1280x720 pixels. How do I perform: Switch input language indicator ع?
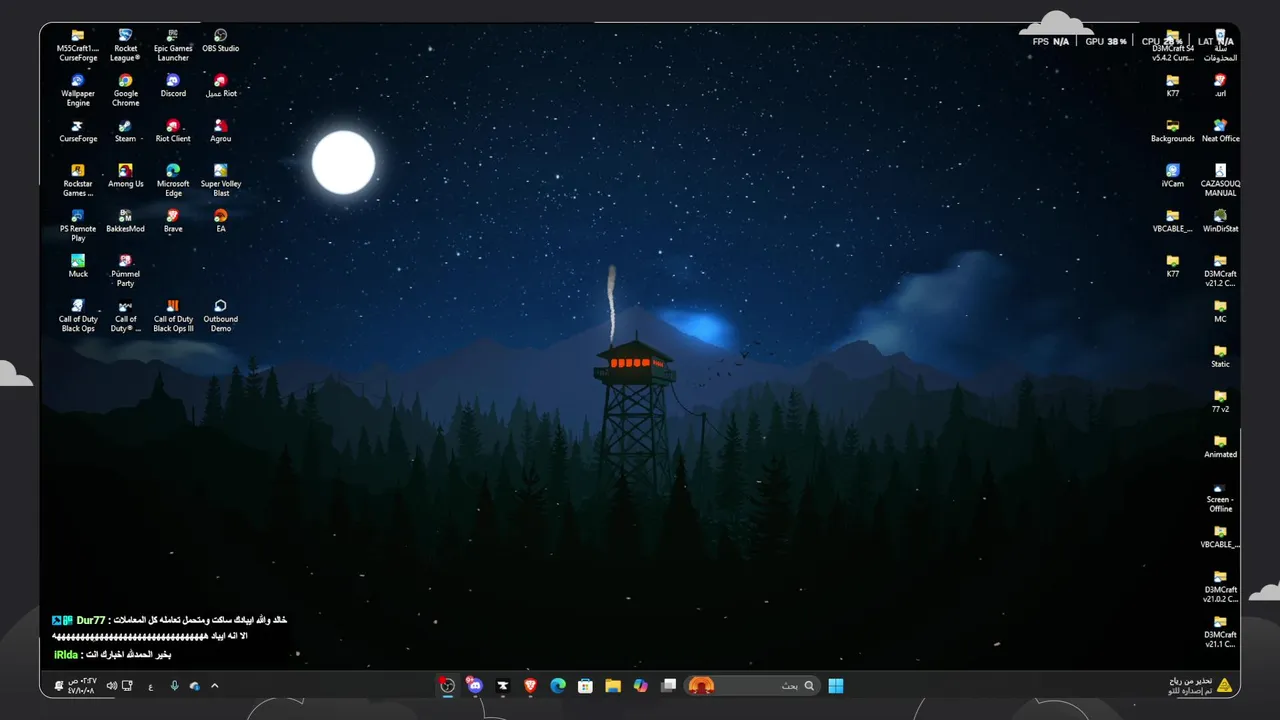151,686
